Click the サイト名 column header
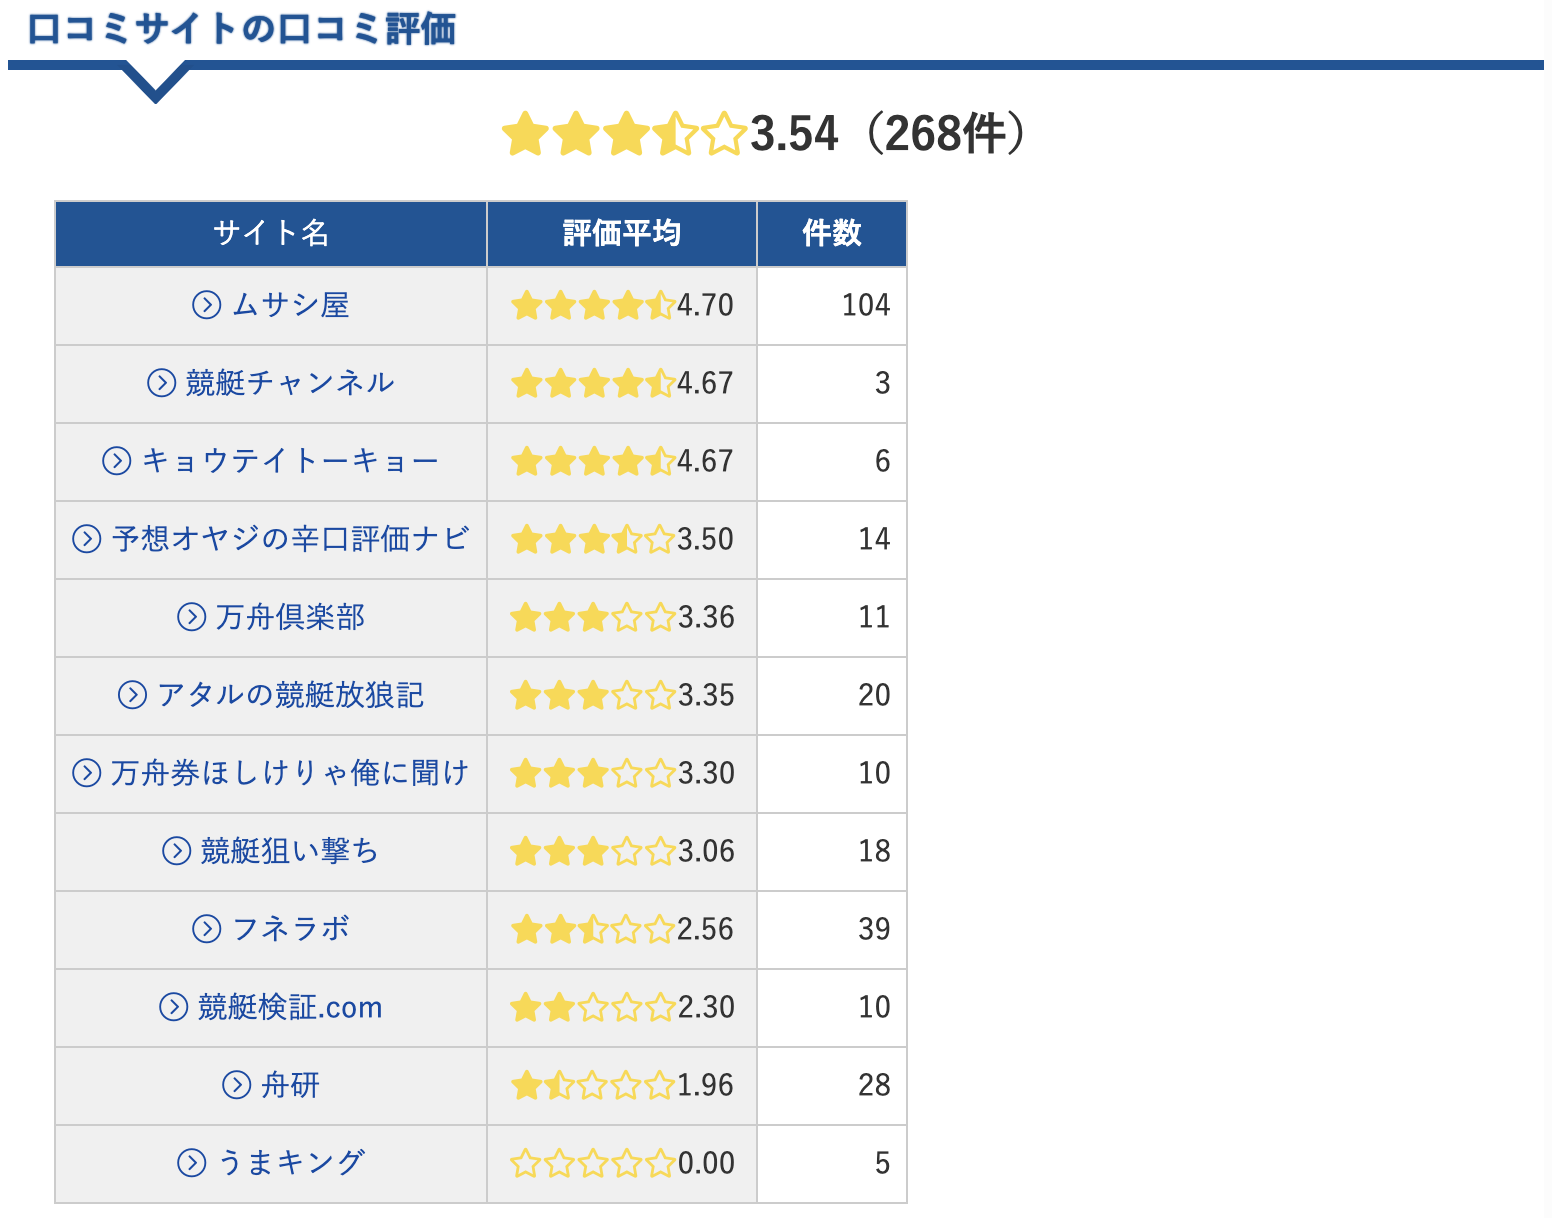The height and width of the screenshot is (1218, 1552). coord(271,234)
